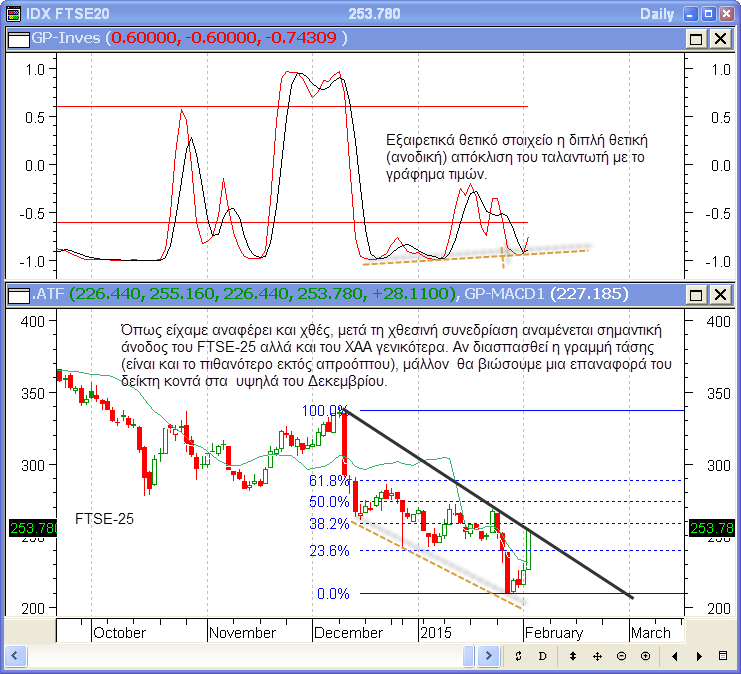Click the black left-pointing triangle icon

point(675,656)
